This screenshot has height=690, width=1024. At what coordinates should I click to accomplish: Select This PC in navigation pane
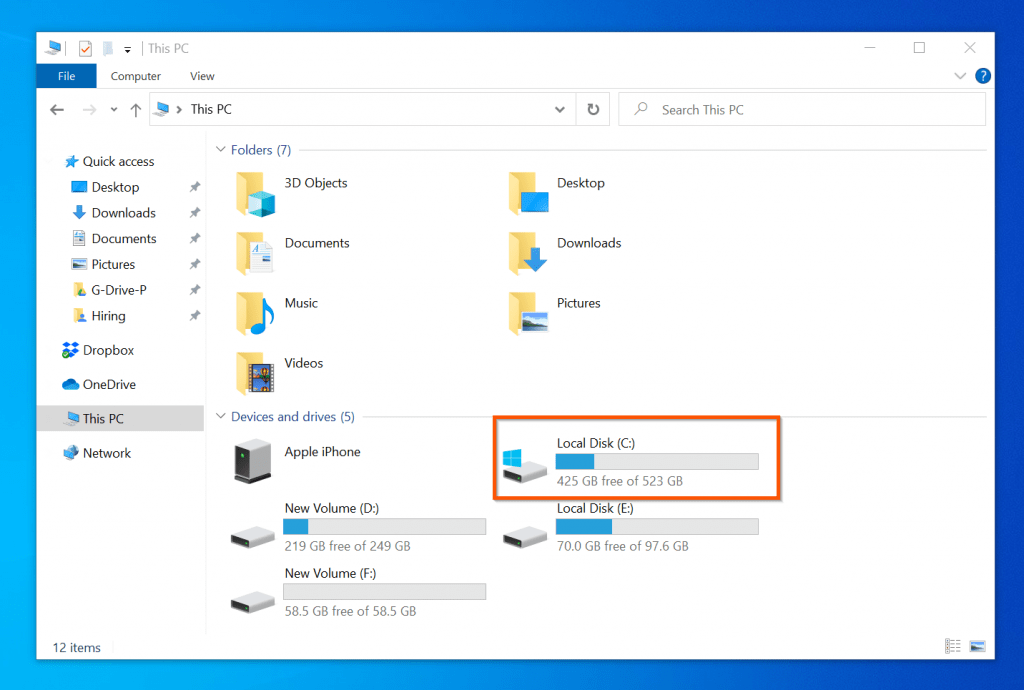pyautogui.click(x=120, y=418)
